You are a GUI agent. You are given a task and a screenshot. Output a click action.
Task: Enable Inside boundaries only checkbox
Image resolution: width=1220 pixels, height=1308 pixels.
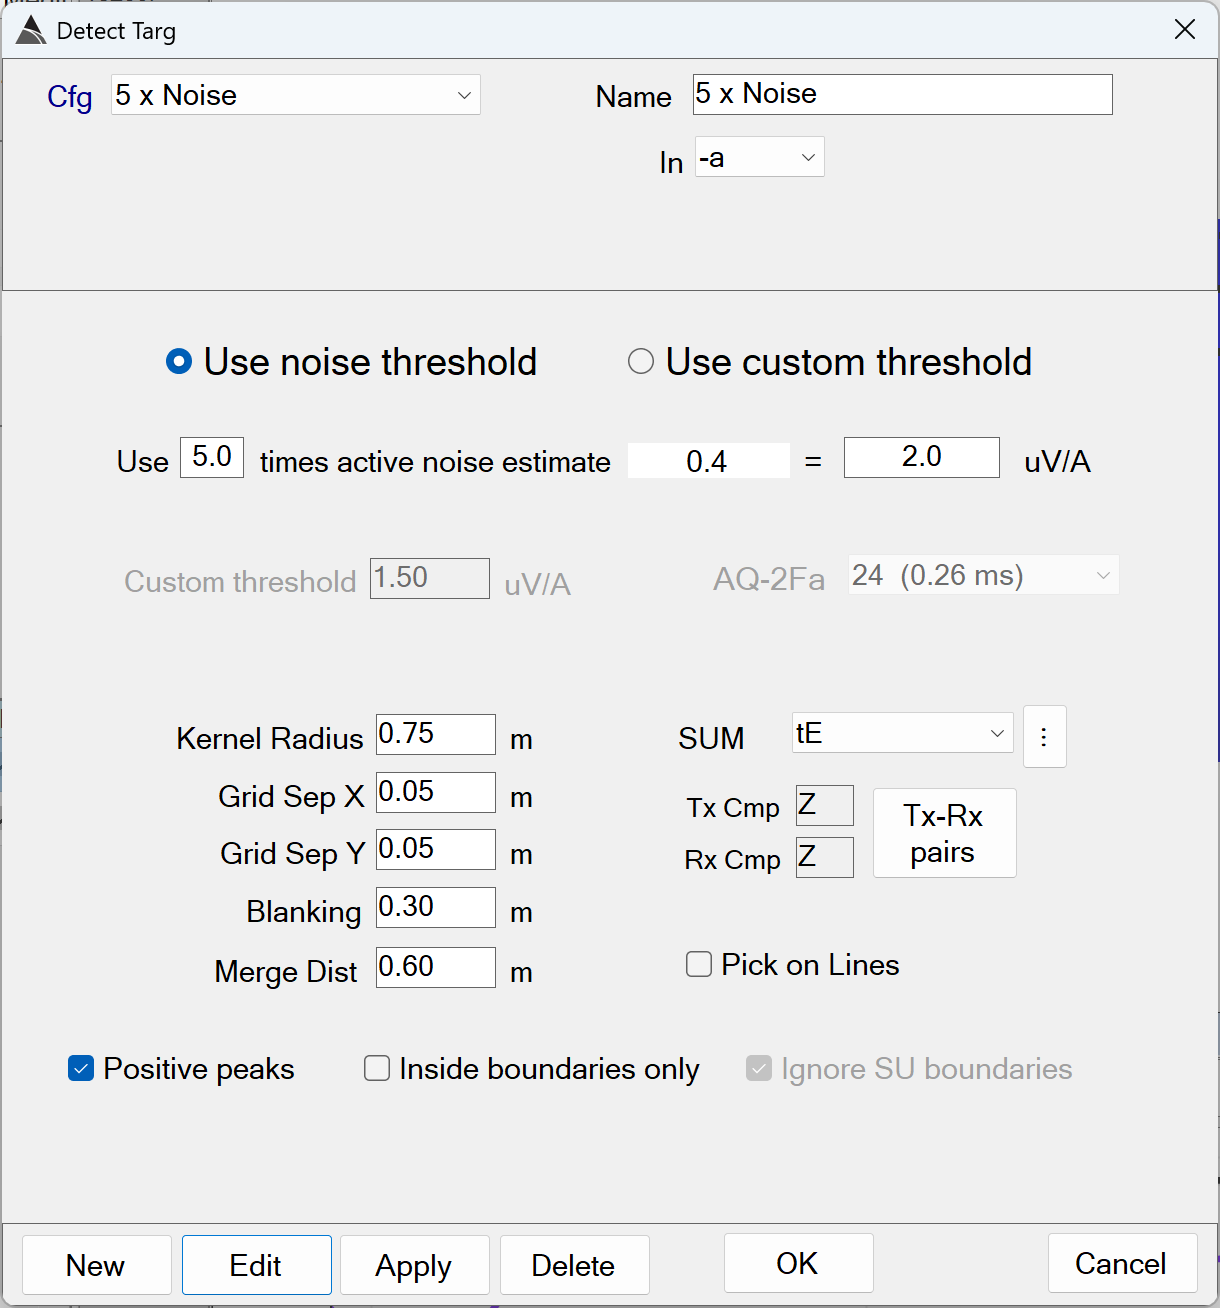point(377,1069)
